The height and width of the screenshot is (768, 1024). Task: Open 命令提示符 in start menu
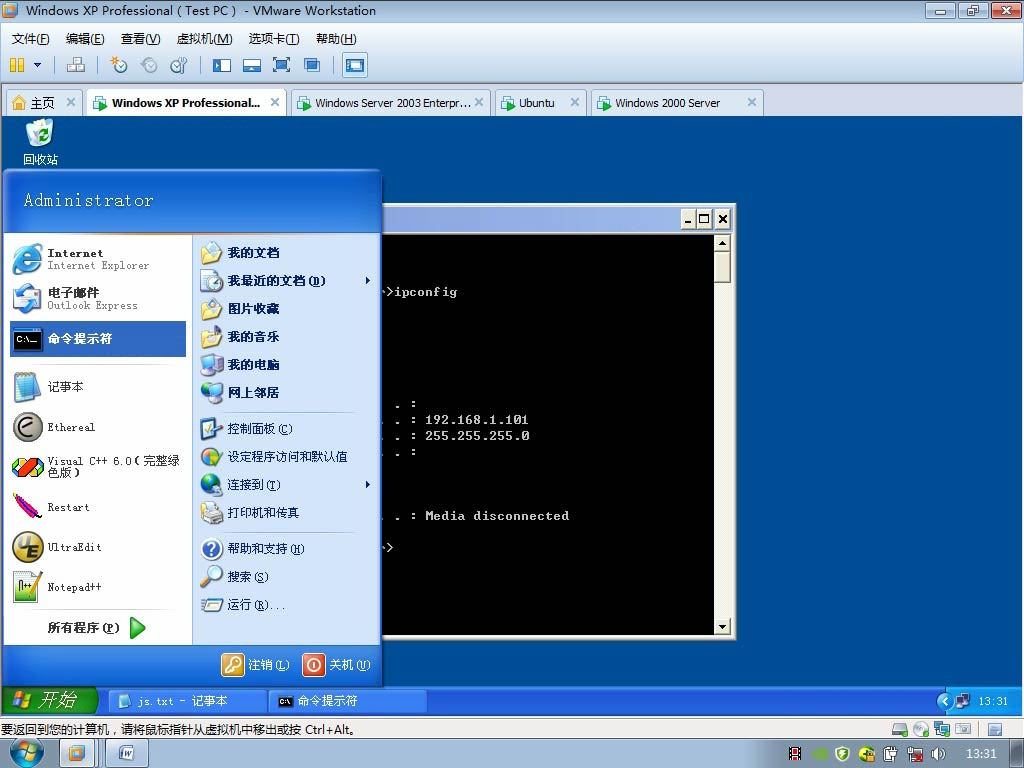(98, 339)
